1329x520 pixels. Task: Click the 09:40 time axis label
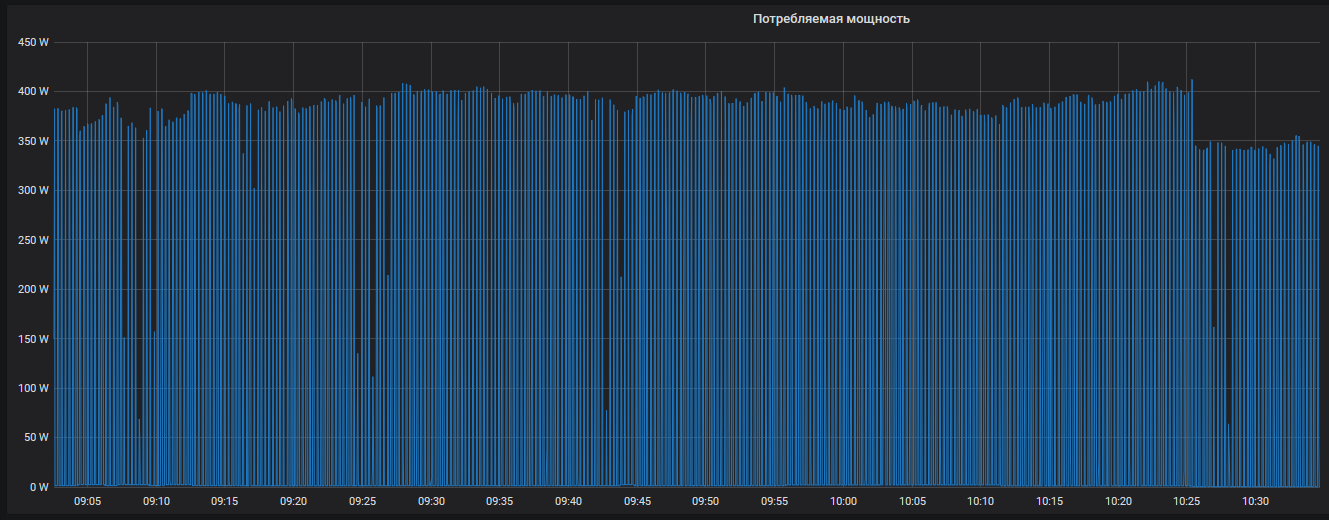[x=568, y=501]
